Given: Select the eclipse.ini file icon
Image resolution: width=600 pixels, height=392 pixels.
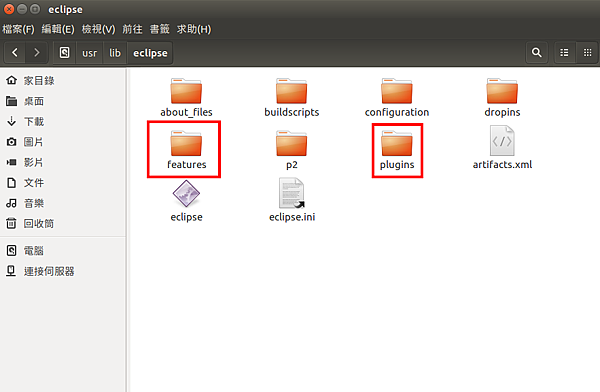Looking at the screenshot, I should point(292,193).
